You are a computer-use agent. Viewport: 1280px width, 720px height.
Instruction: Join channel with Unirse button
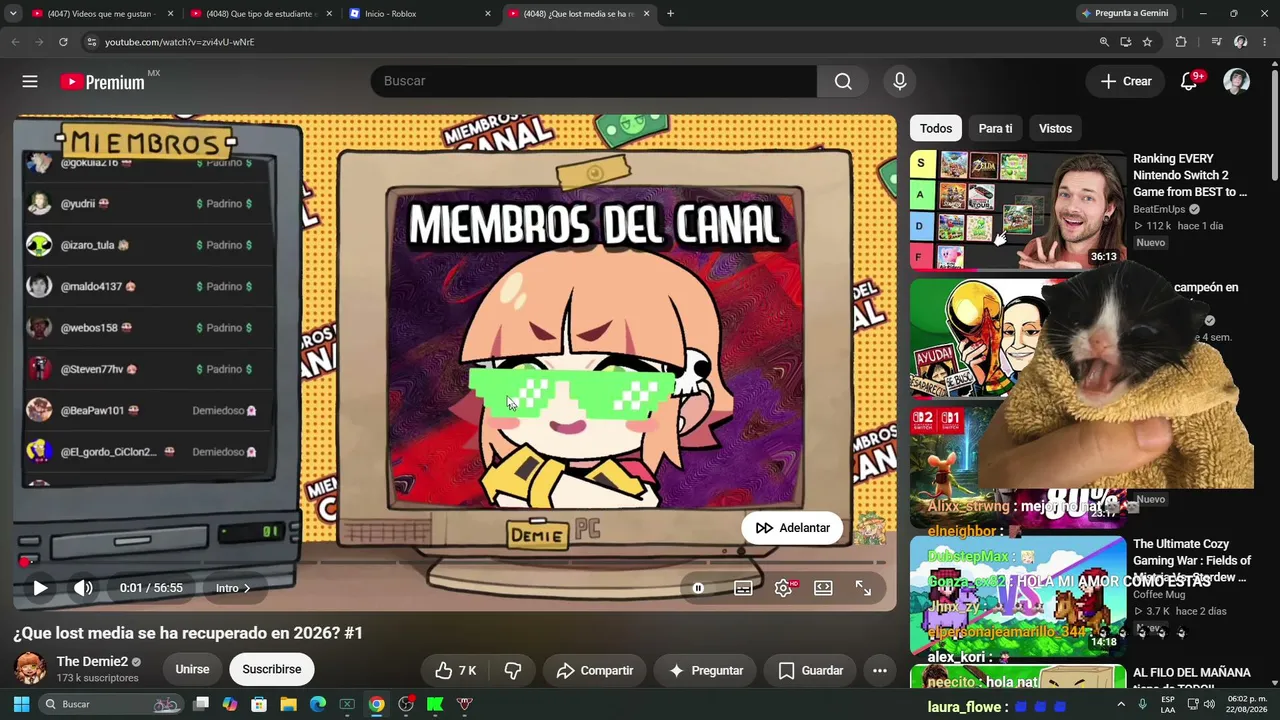tap(192, 670)
